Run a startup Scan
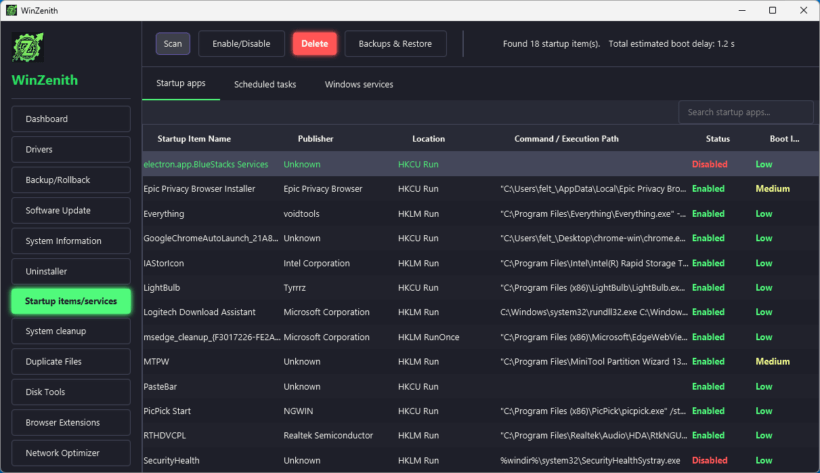Viewport: 820px width, 473px height. (173, 44)
